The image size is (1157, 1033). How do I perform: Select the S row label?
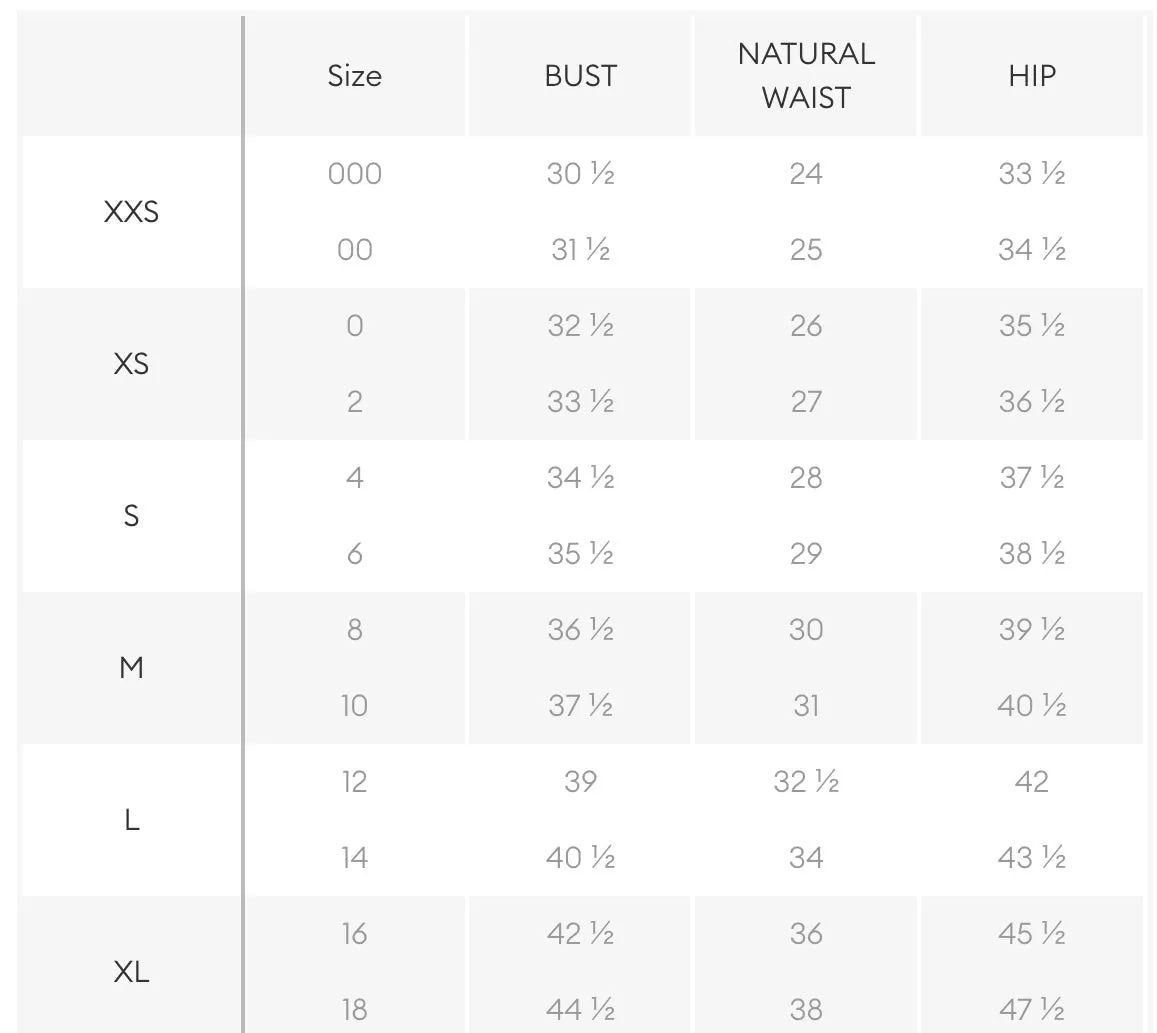pyautogui.click(x=131, y=516)
